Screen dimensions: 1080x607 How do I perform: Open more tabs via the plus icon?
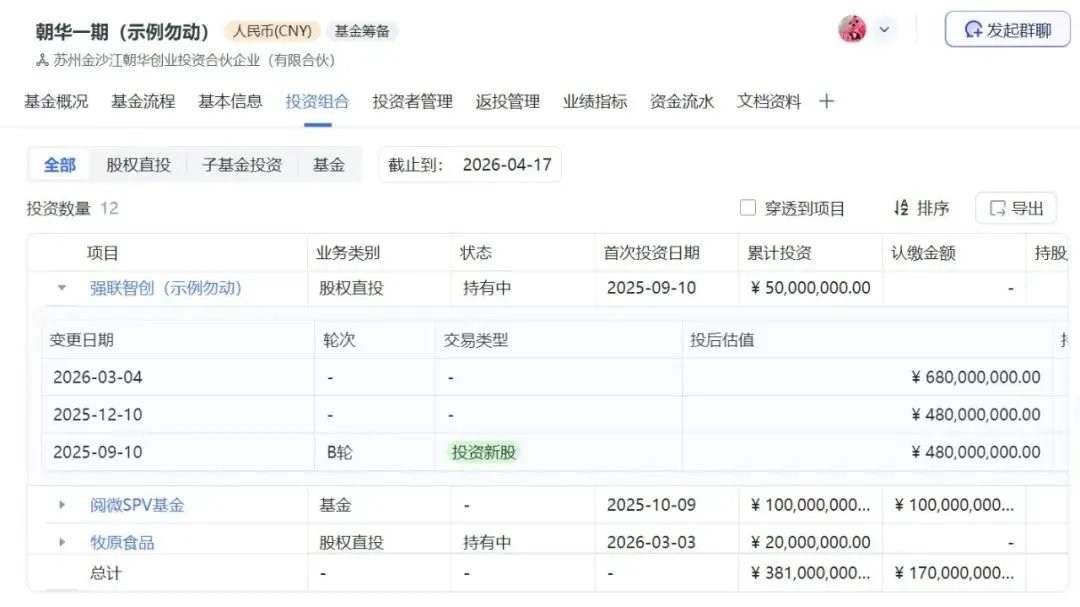click(x=827, y=101)
